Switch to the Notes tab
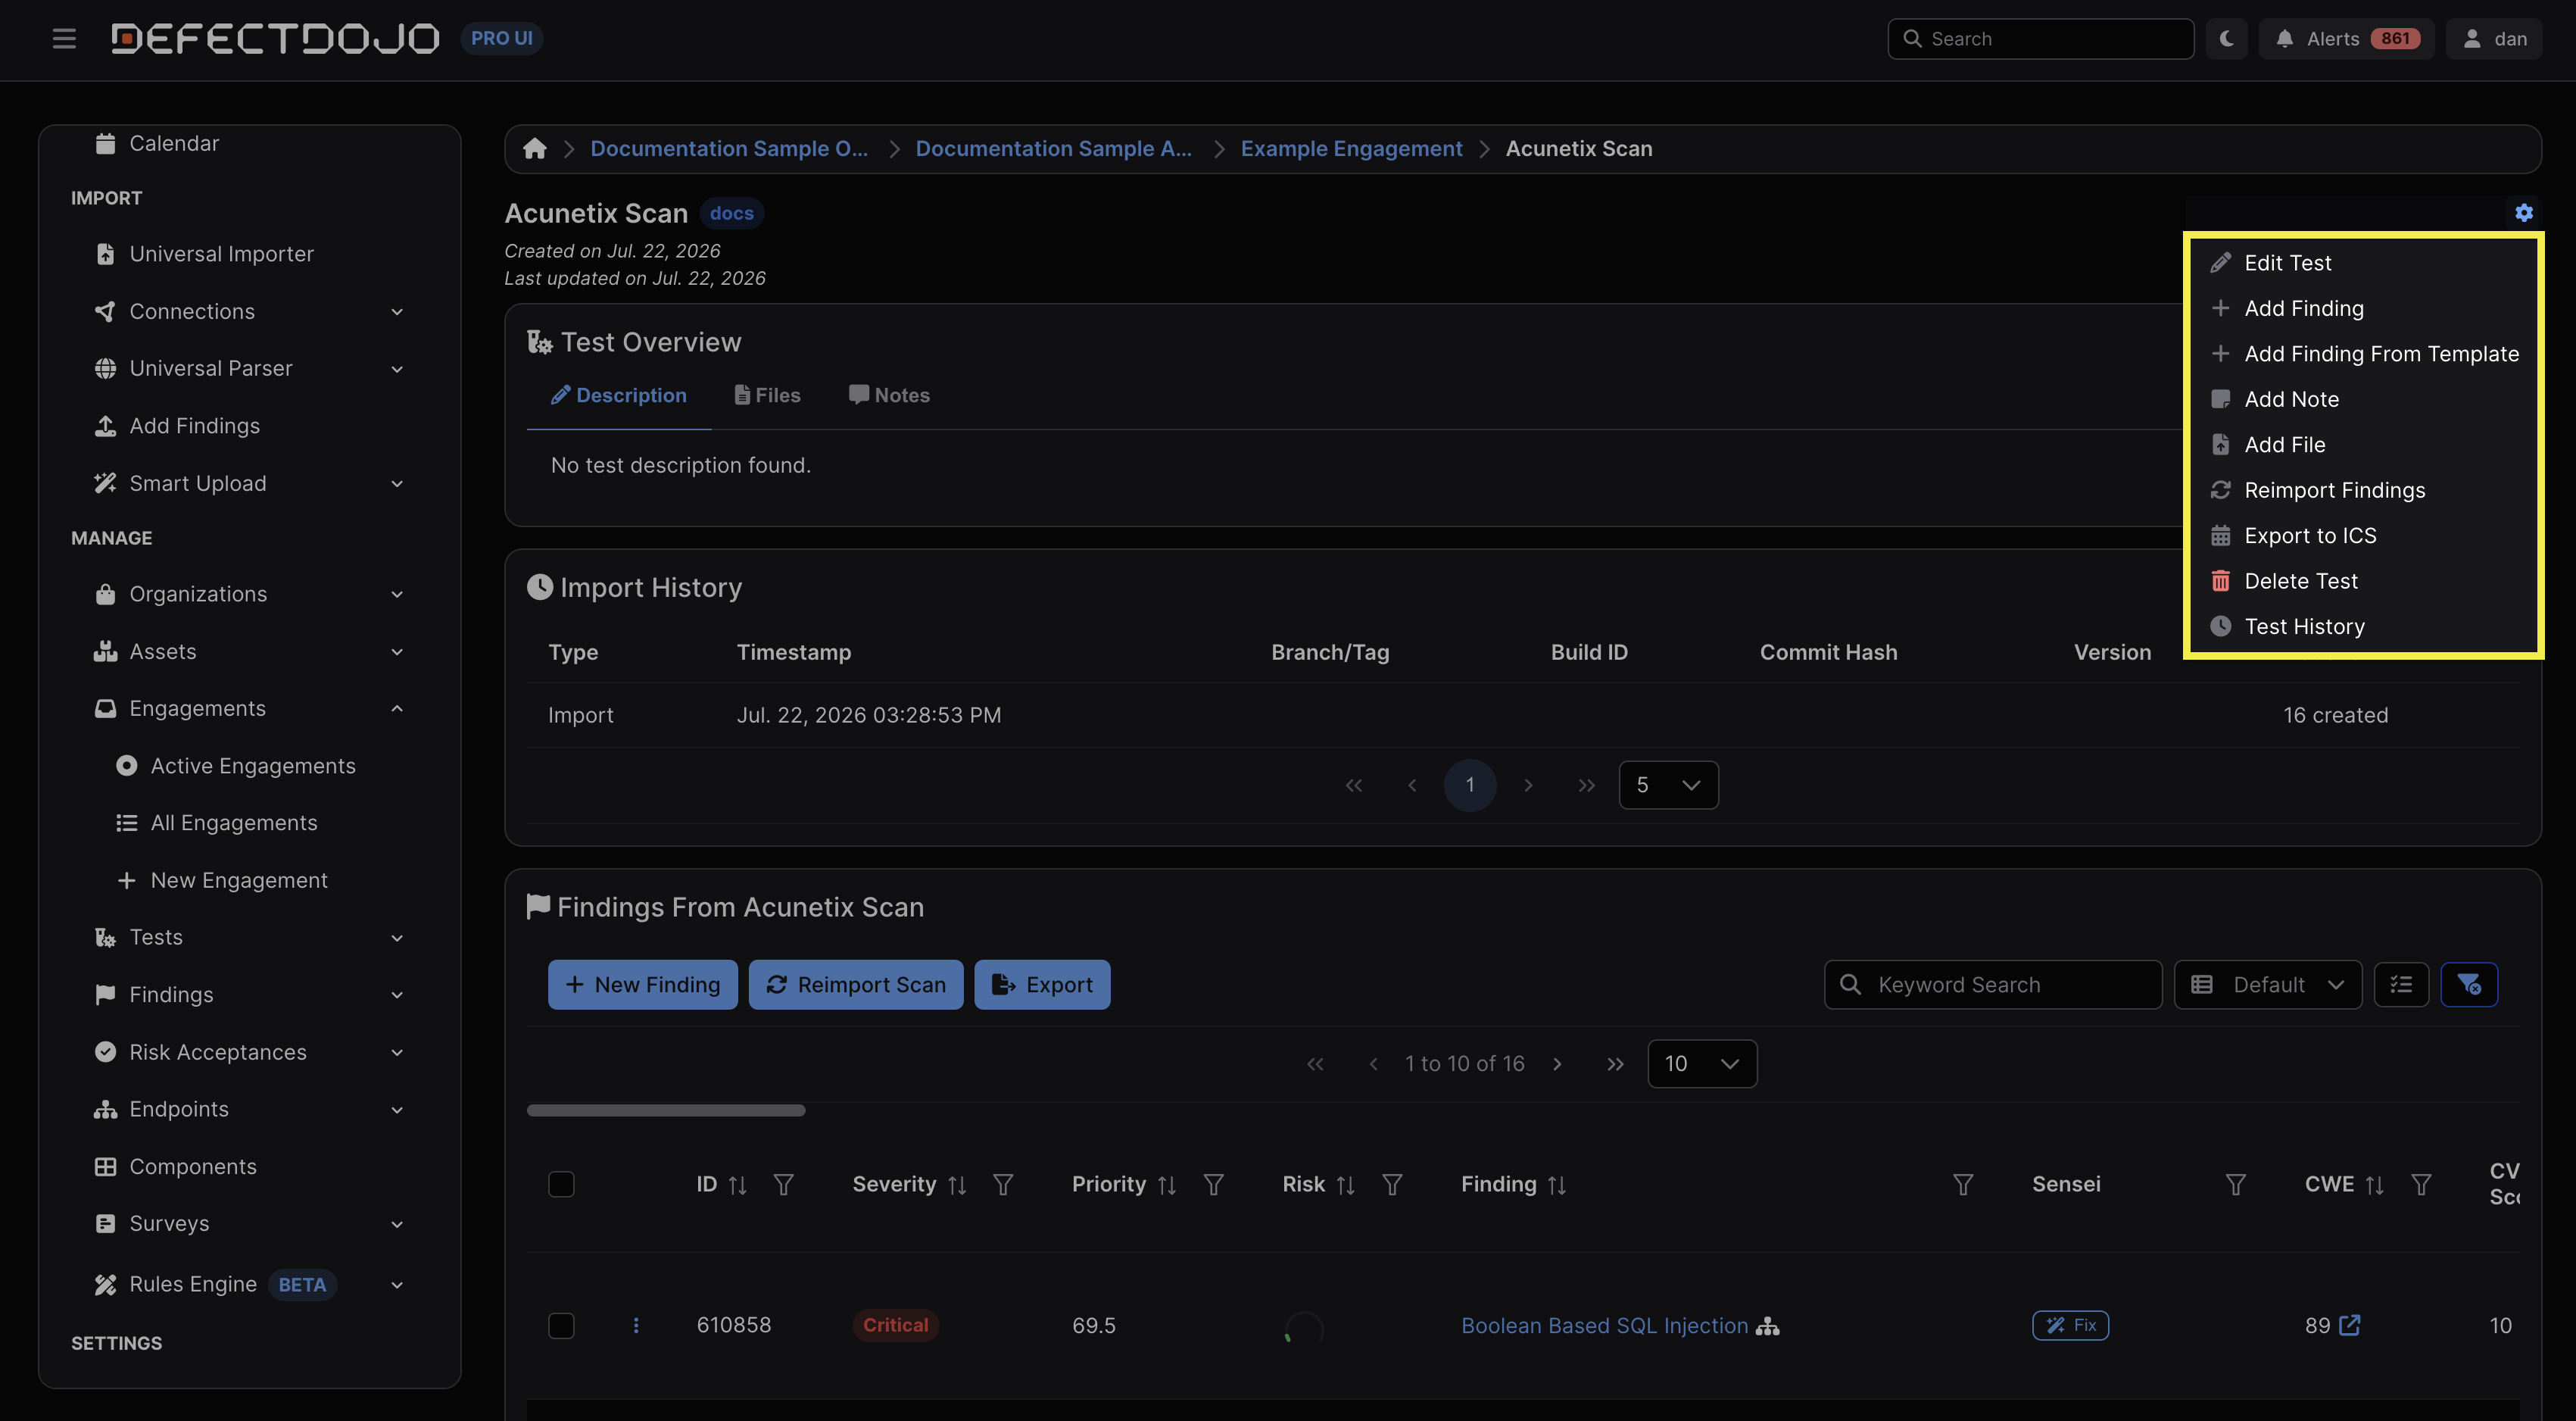The image size is (2576, 1421). point(889,395)
